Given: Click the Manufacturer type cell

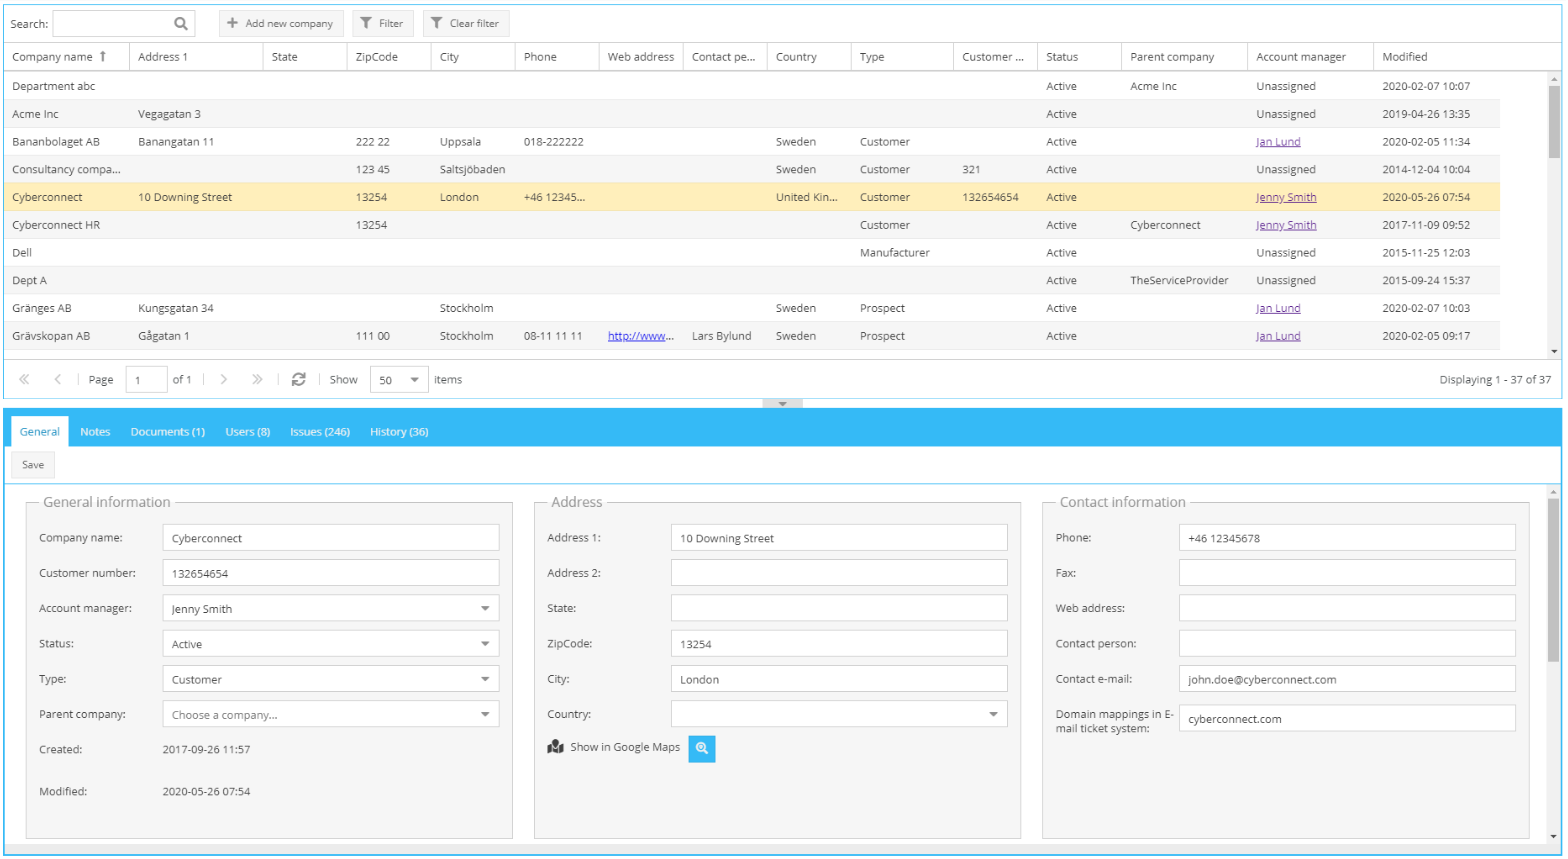Looking at the screenshot, I should (x=895, y=253).
